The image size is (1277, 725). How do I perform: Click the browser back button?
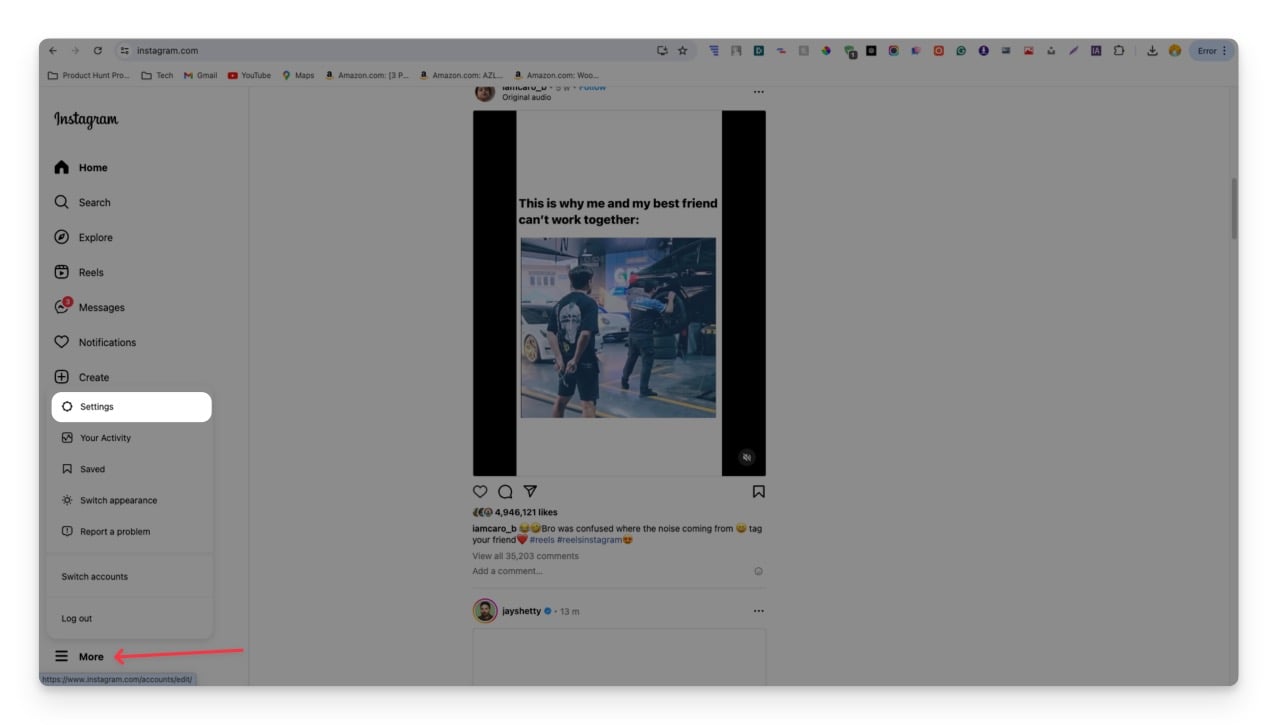pyautogui.click(x=53, y=51)
